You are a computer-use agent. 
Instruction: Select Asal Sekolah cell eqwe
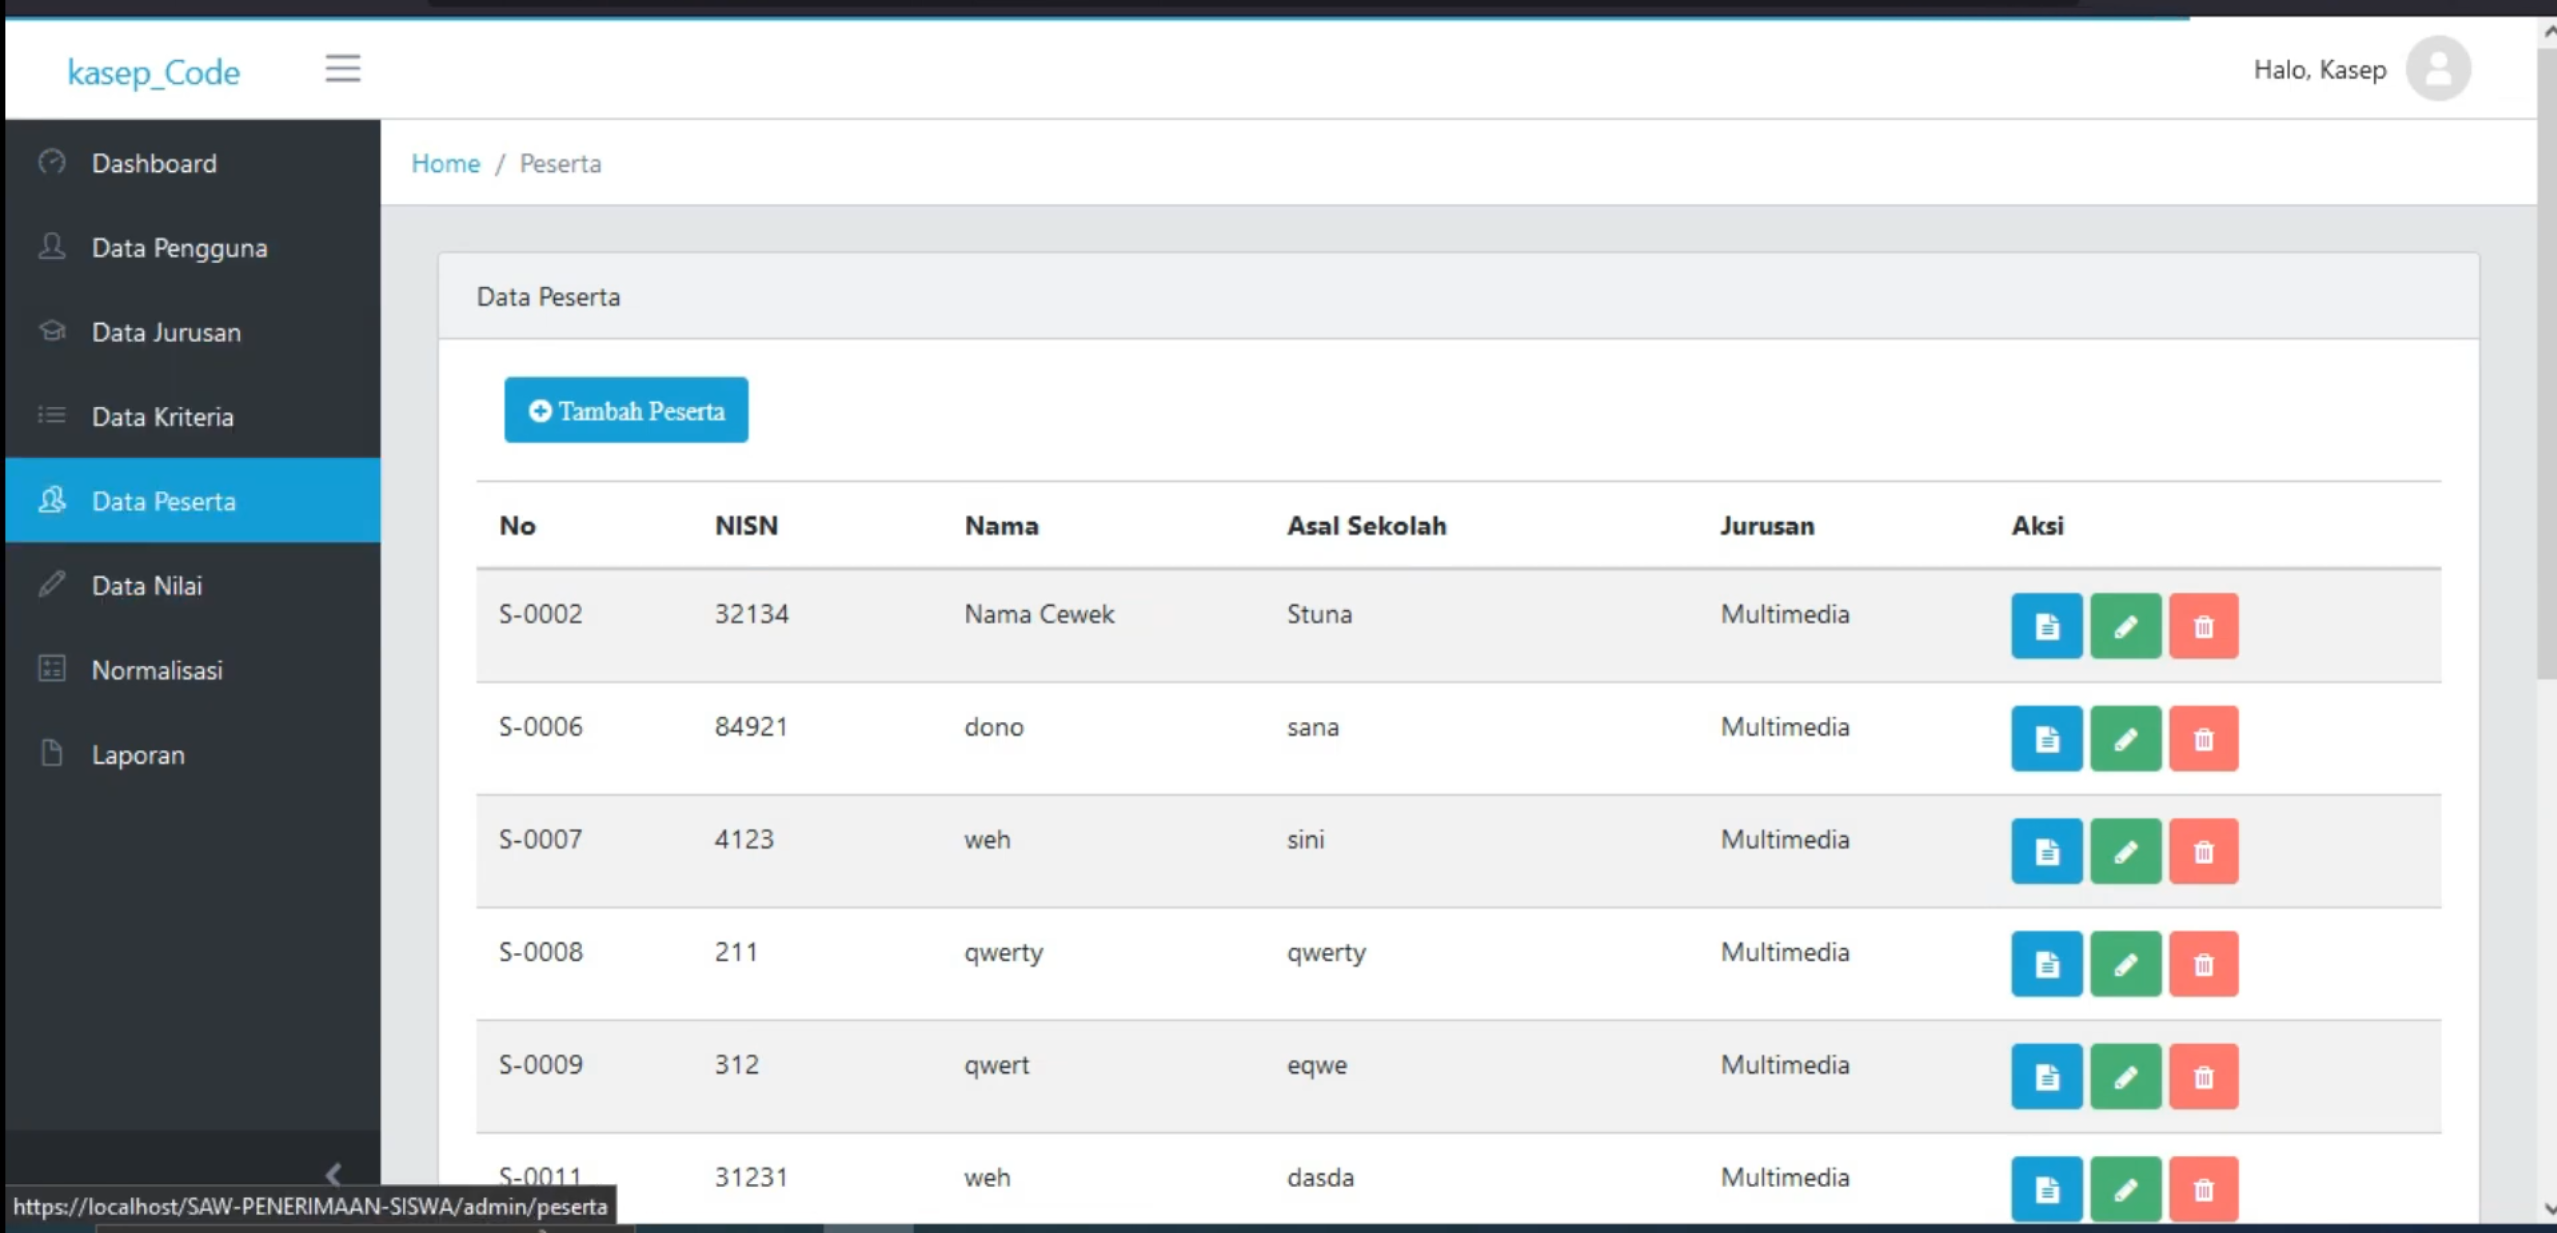pyautogui.click(x=1317, y=1066)
